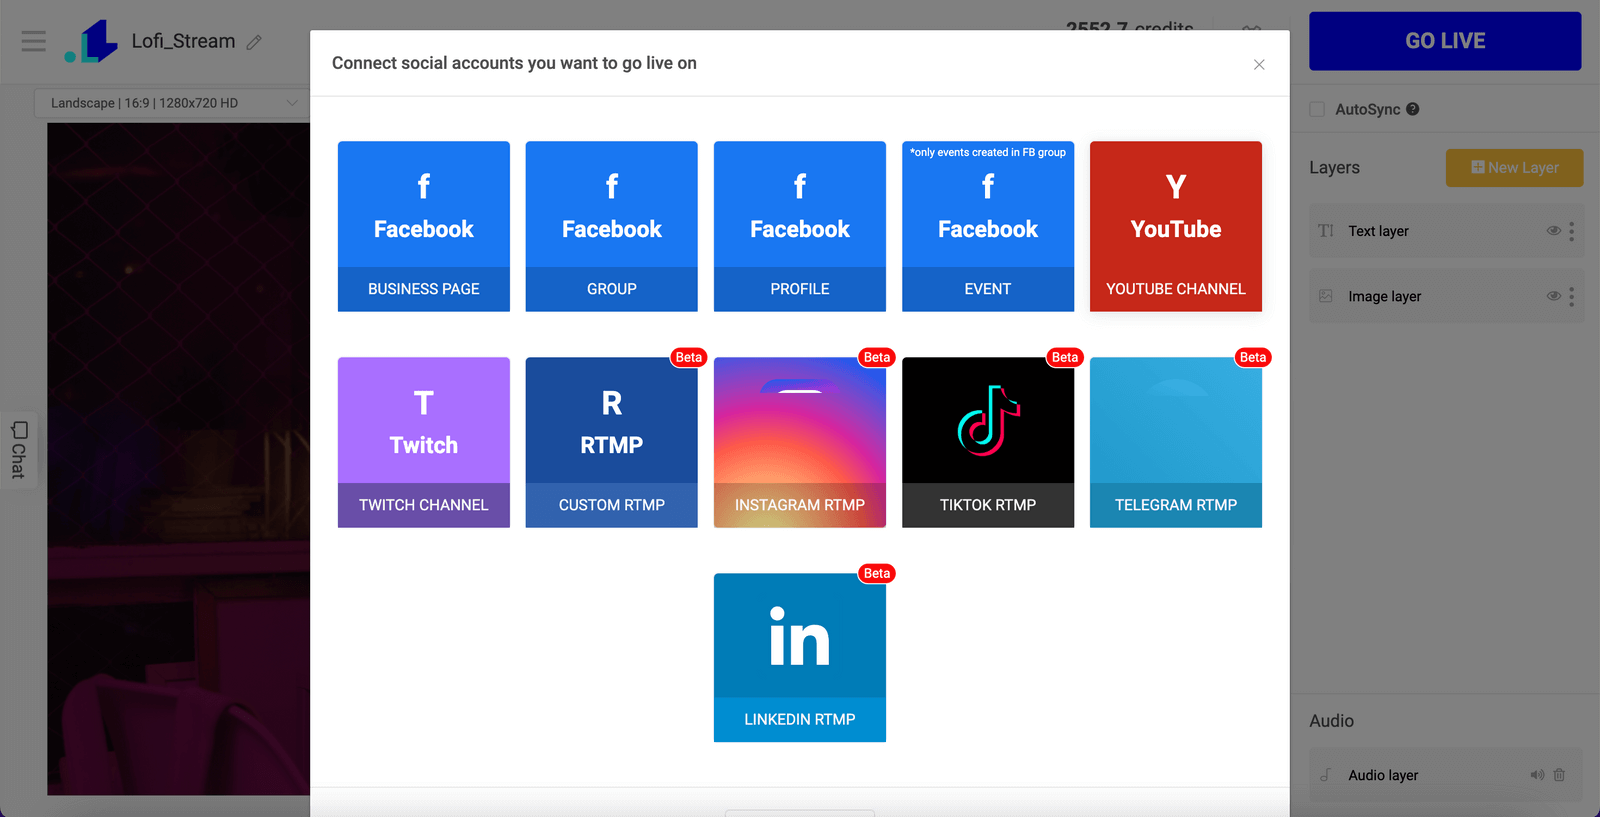Open the hamburger menu
The height and width of the screenshot is (817, 1600).
34,41
